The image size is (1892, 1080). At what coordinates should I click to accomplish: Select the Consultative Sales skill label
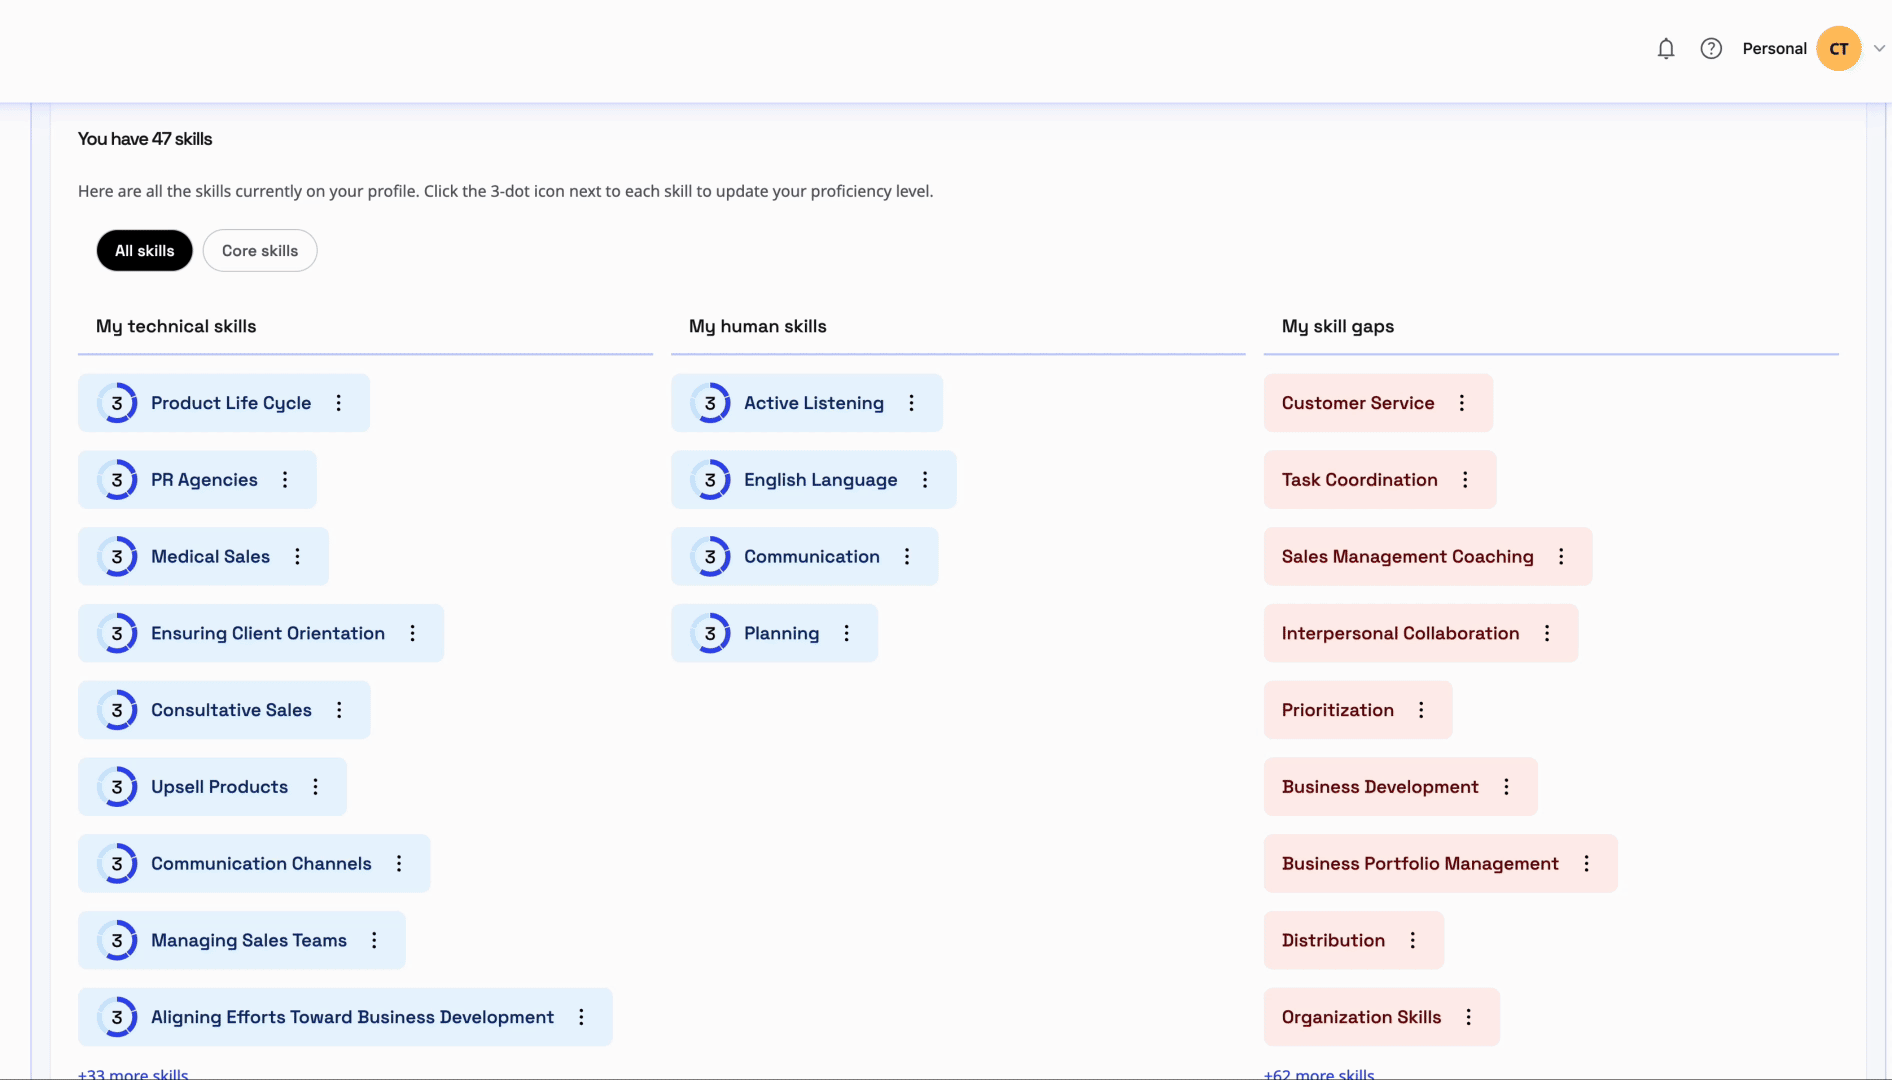[231, 710]
